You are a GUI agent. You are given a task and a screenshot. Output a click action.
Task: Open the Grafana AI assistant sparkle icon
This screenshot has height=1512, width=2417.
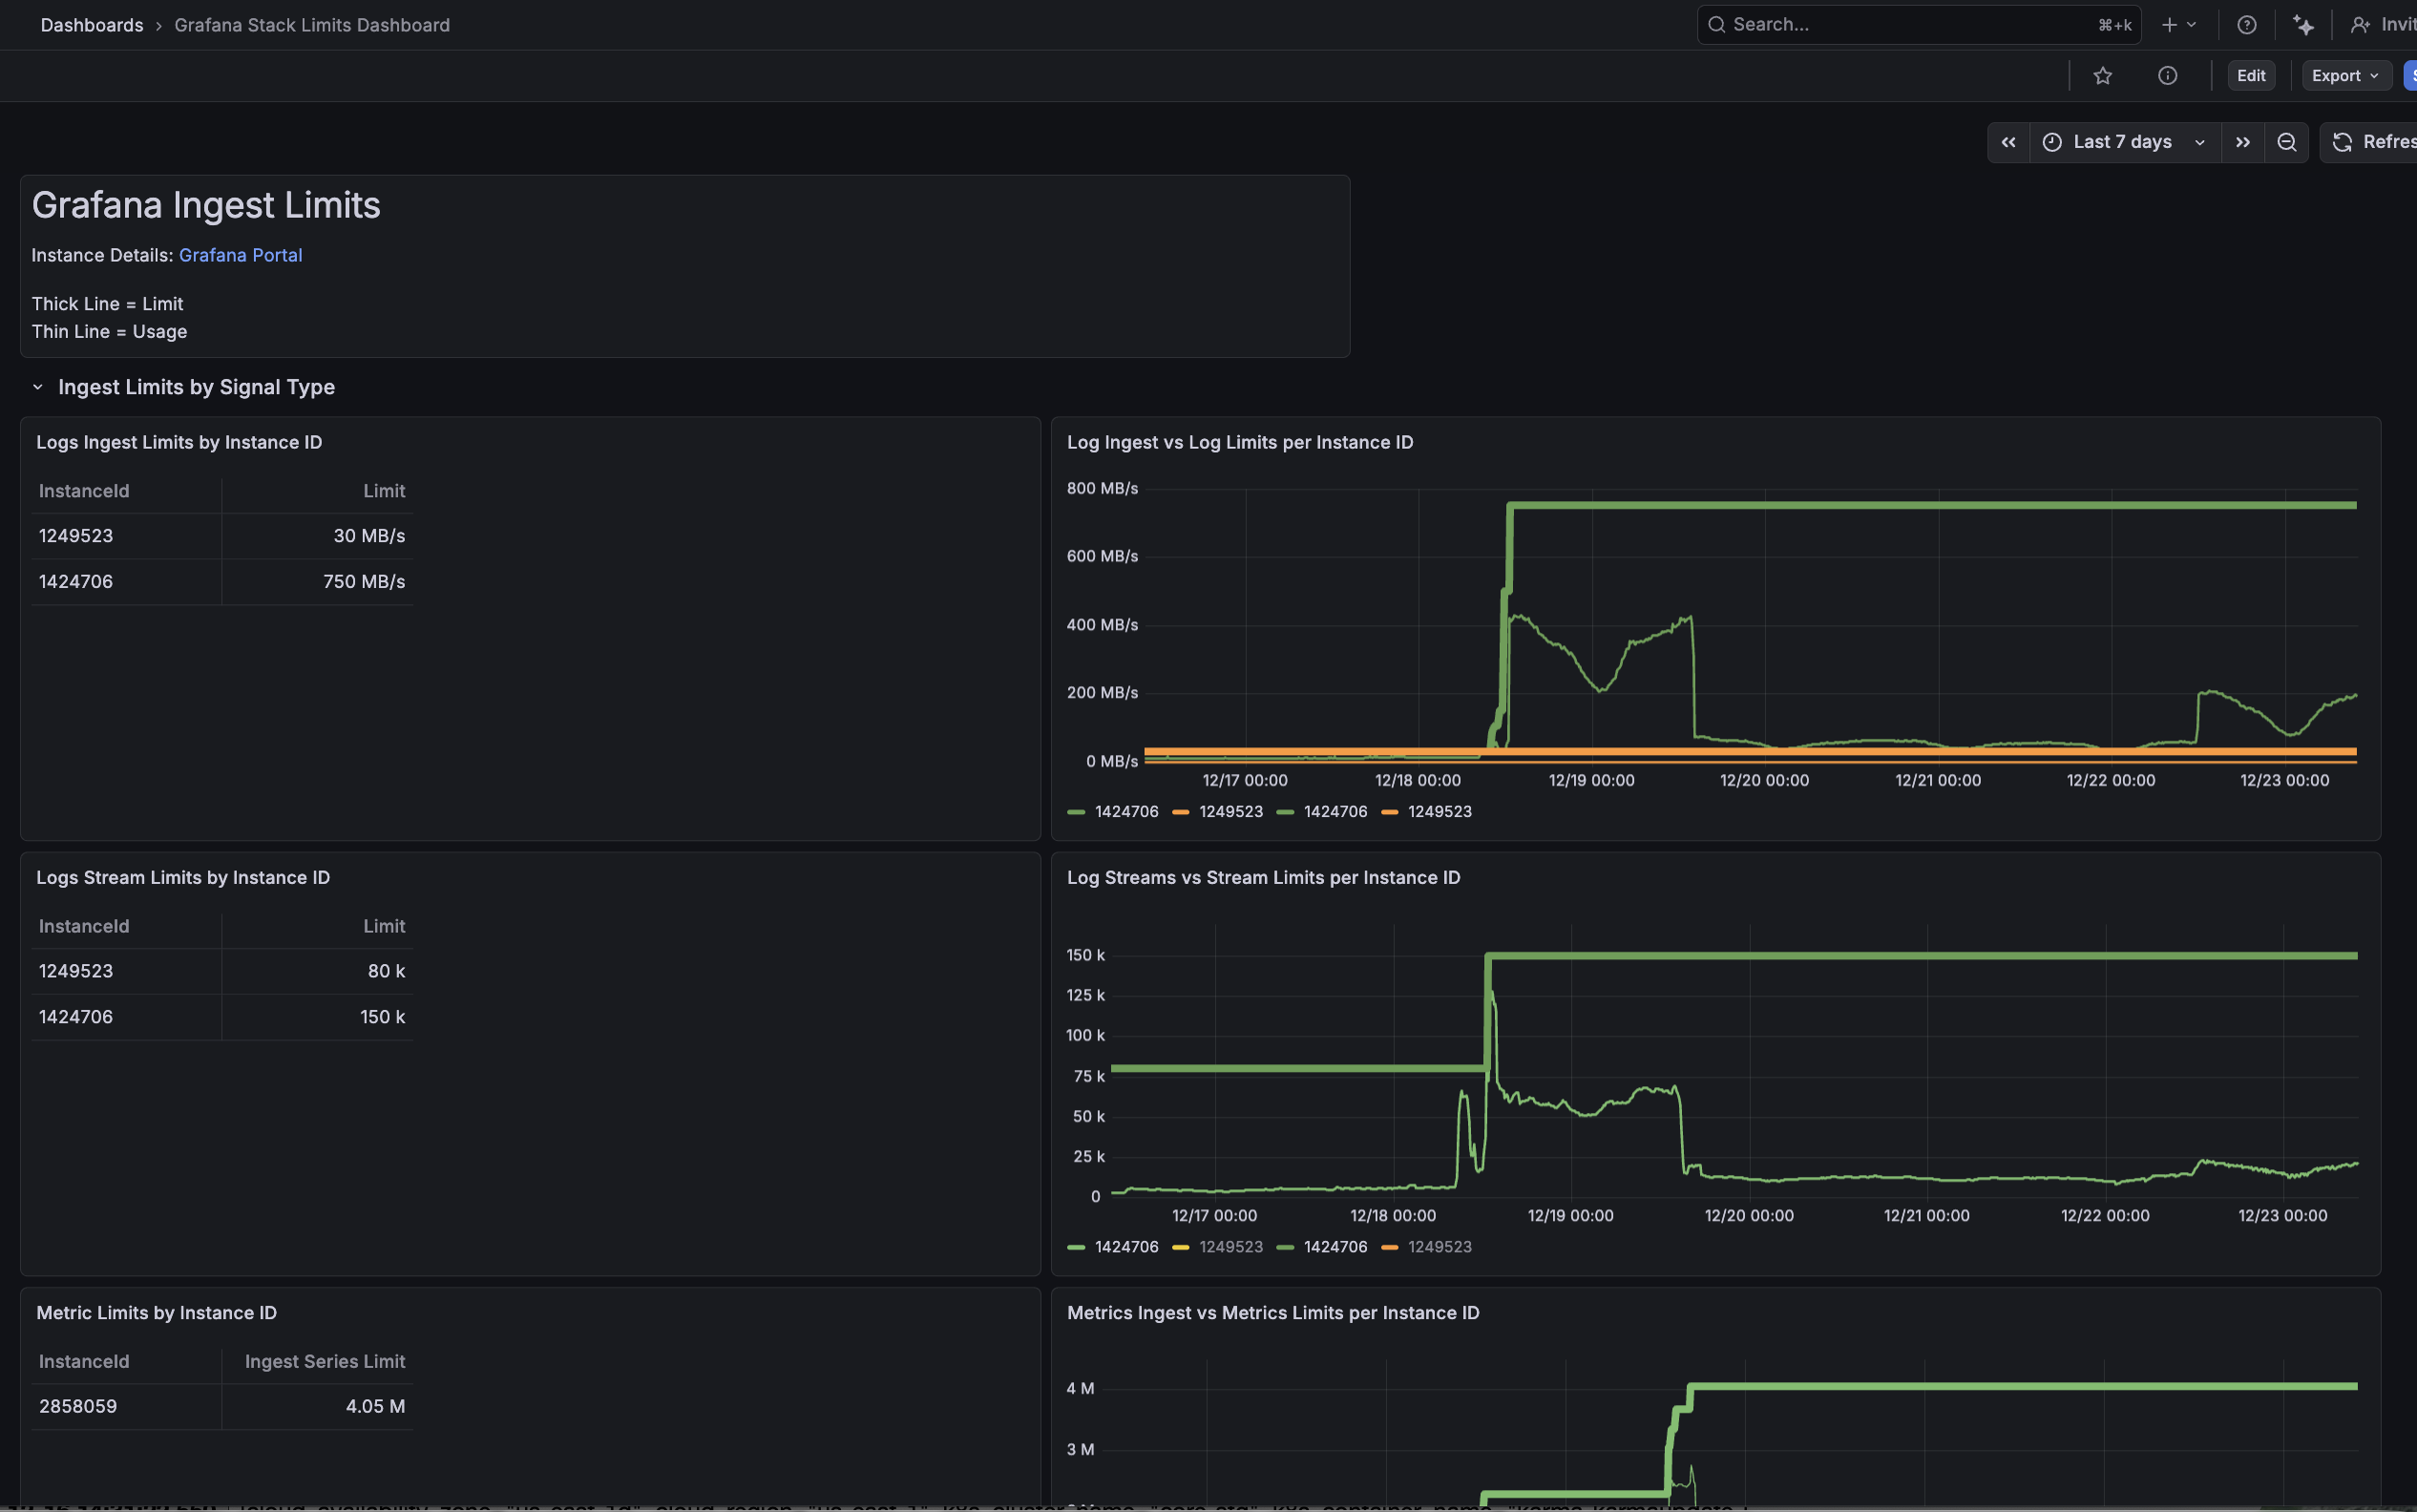click(x=2303, y=25)
